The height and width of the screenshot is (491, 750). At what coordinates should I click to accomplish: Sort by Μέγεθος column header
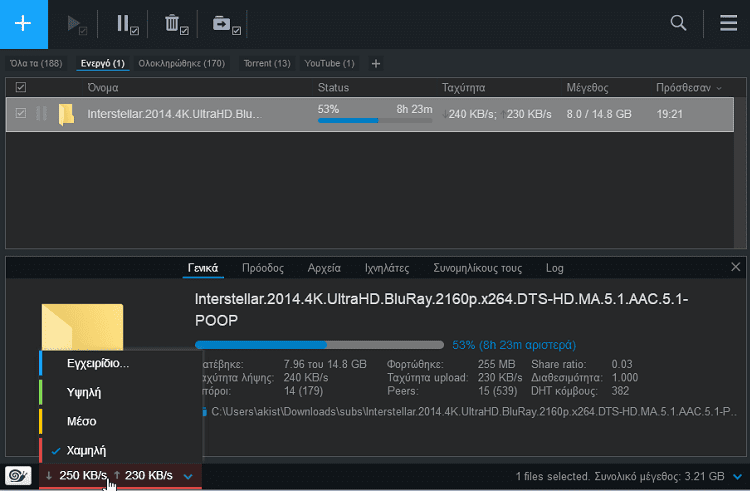(587, 87)
